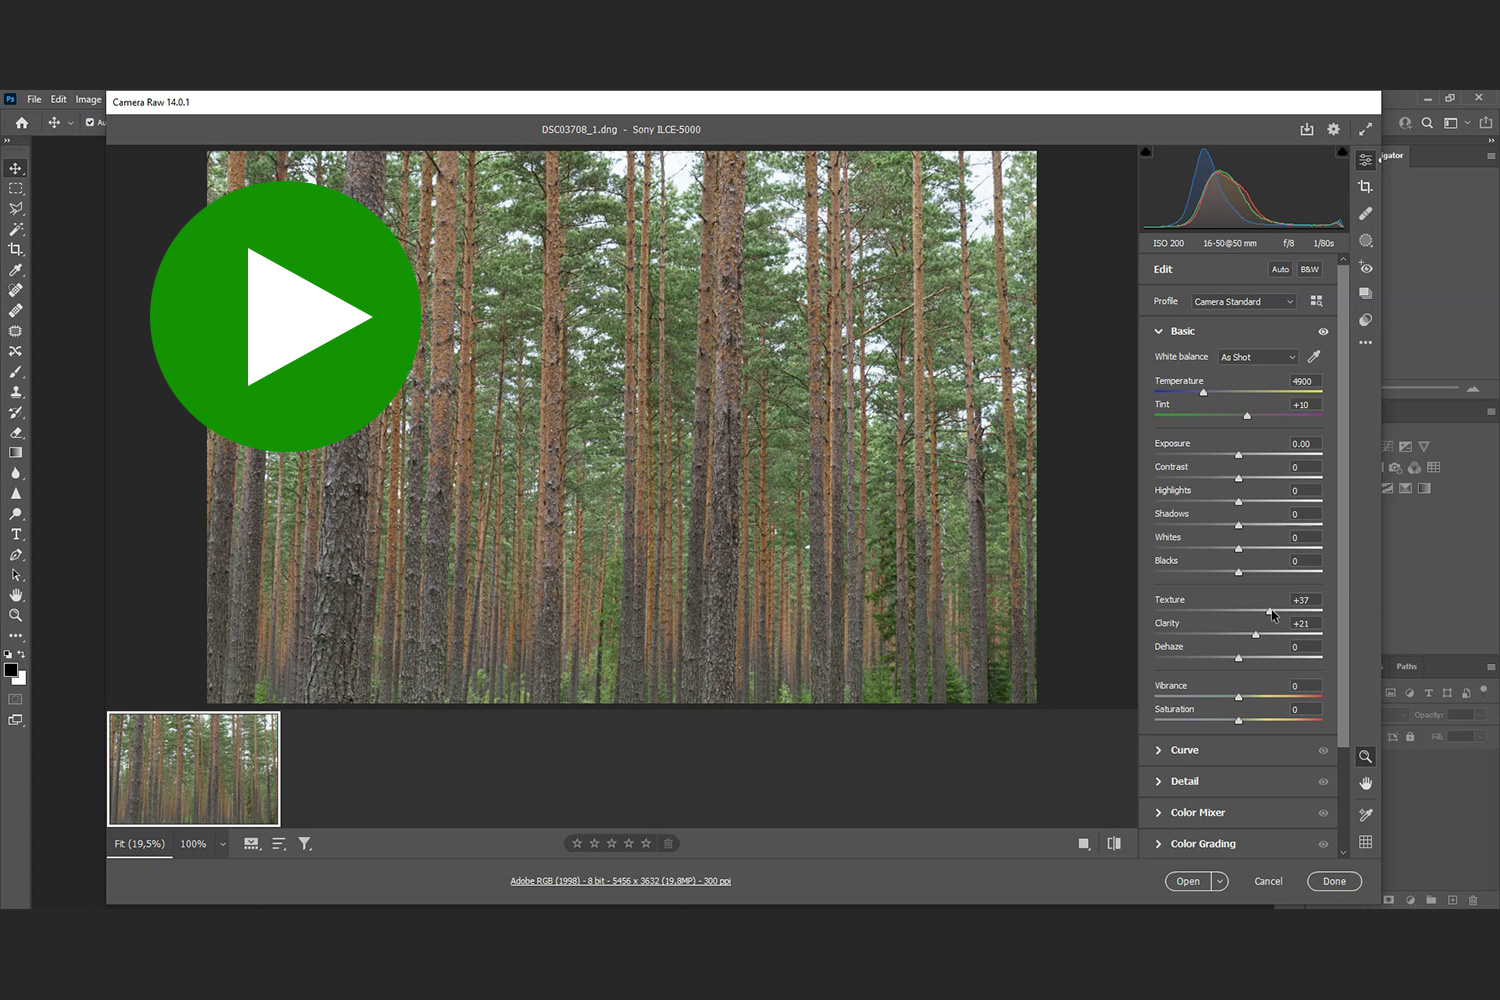This screenshot has width=1500, height=1000.
Task: Open the filmstrip filter funnel icon
Action: (x=305, y=844)
